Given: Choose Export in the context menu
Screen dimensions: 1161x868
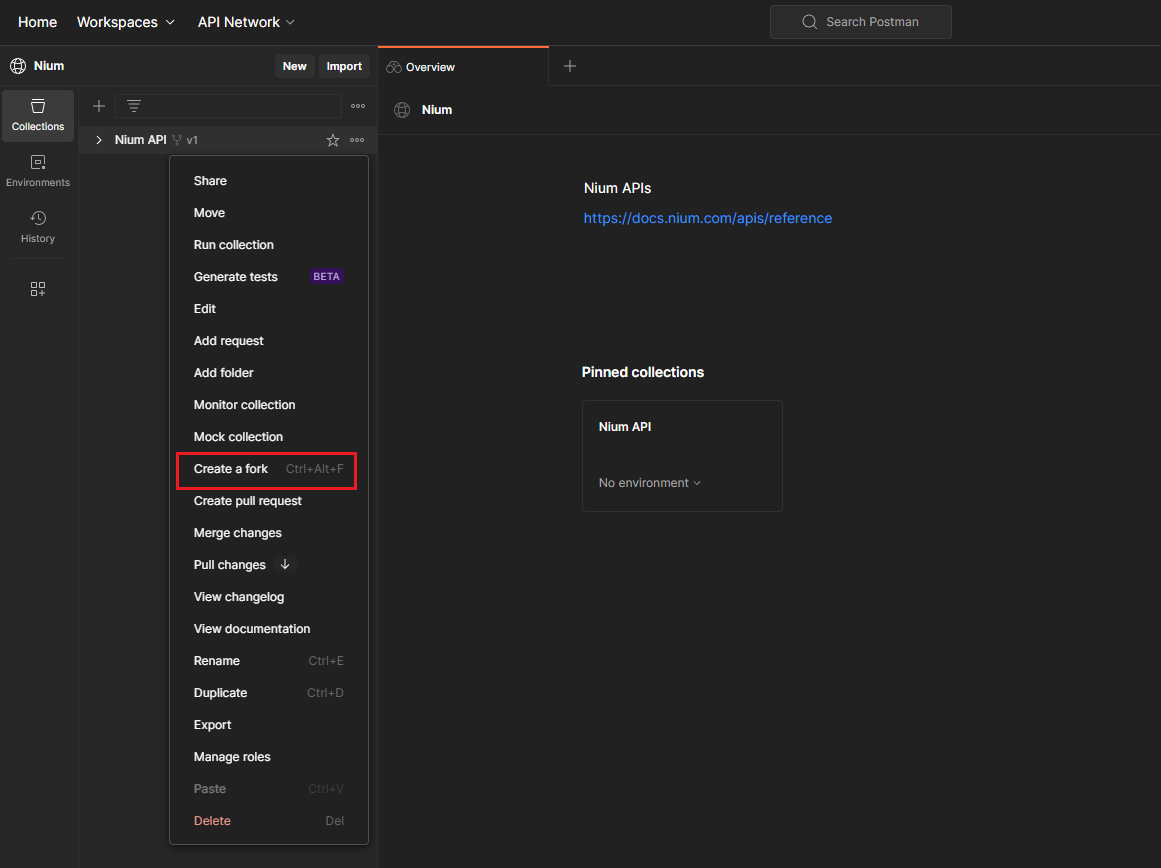Looking at the screenshot, I should tap(212, 725).
